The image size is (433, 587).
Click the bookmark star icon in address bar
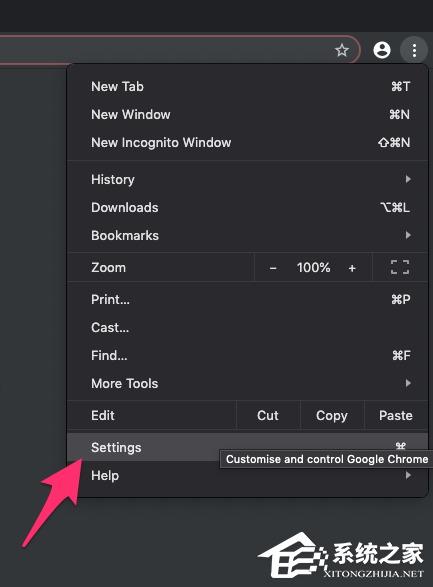tap(341, 50)
